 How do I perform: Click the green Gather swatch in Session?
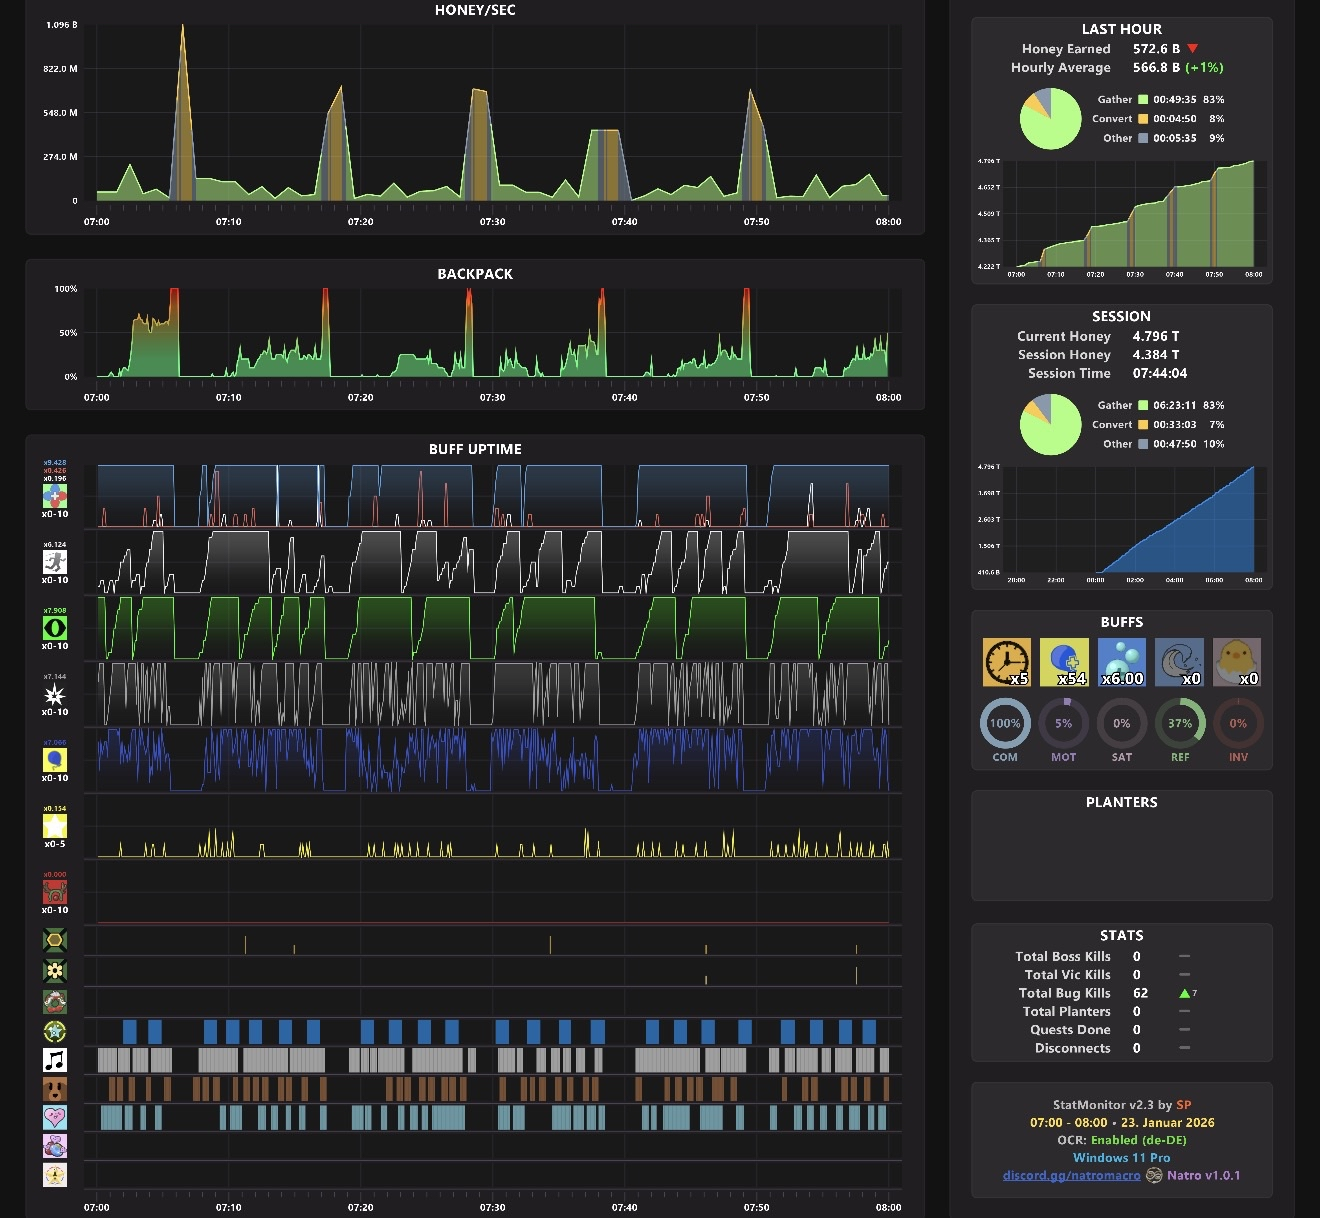tap(1143, 405)
